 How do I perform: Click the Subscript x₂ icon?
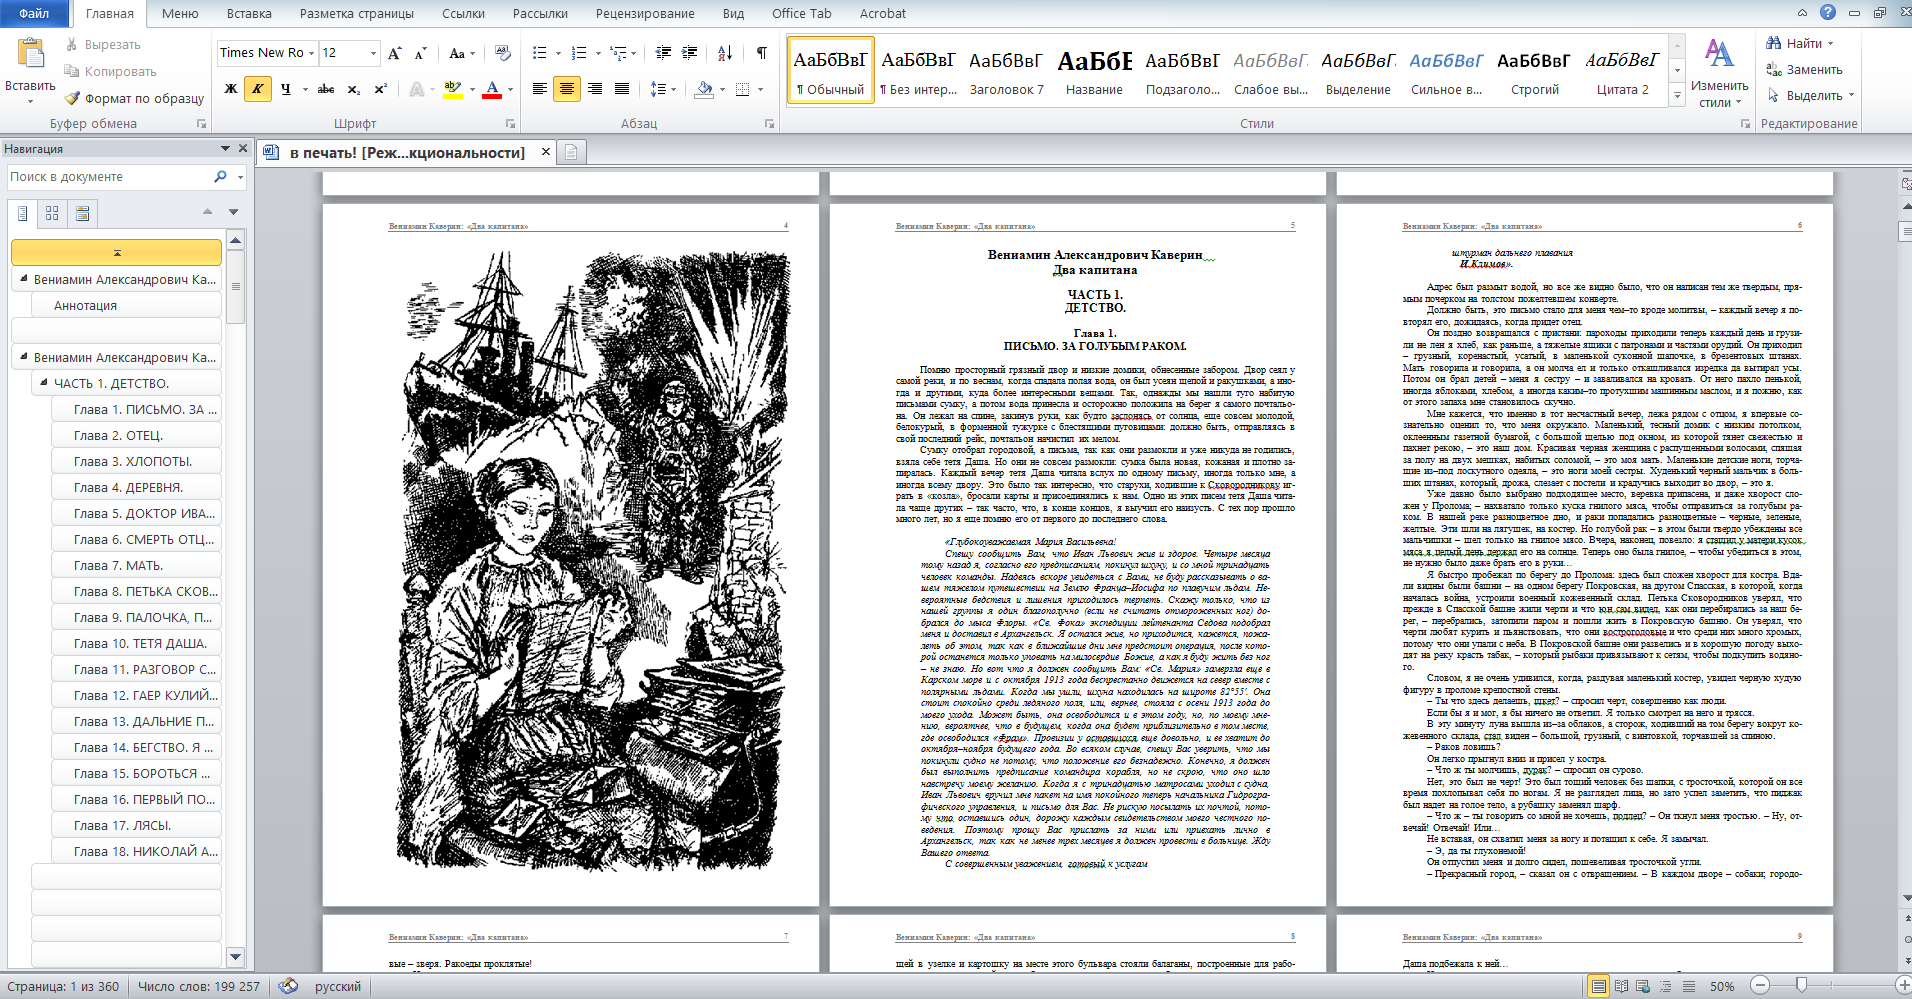point(353,89)
